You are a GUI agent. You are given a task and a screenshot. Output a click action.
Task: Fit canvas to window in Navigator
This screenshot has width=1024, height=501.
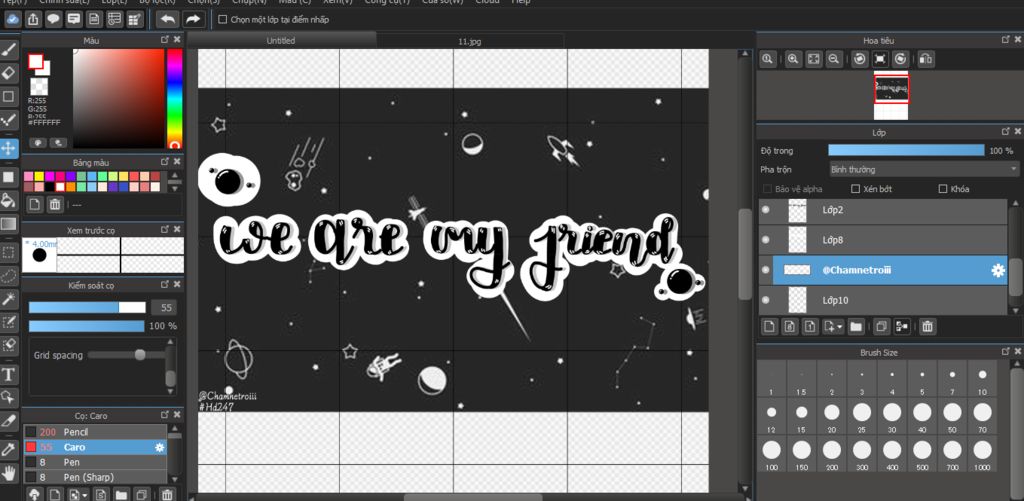click(x=813, y=59)
